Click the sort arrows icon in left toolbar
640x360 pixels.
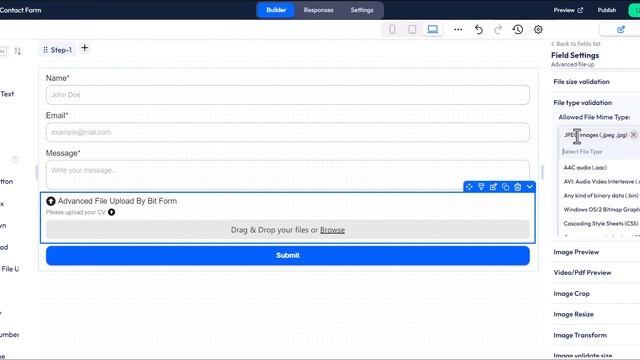(x=18, y=51)
